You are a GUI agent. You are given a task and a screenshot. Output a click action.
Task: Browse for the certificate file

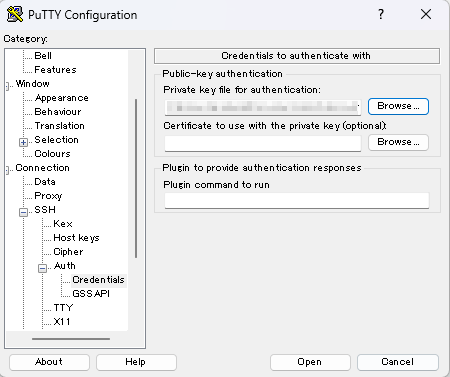[398, 142]
